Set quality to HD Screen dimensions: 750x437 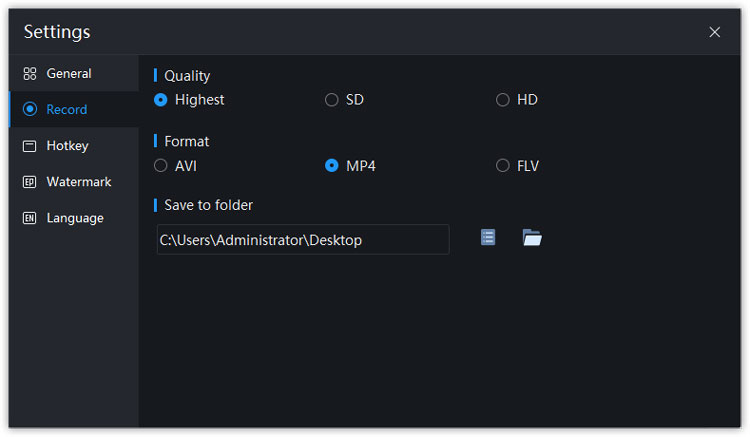(503, 100)
